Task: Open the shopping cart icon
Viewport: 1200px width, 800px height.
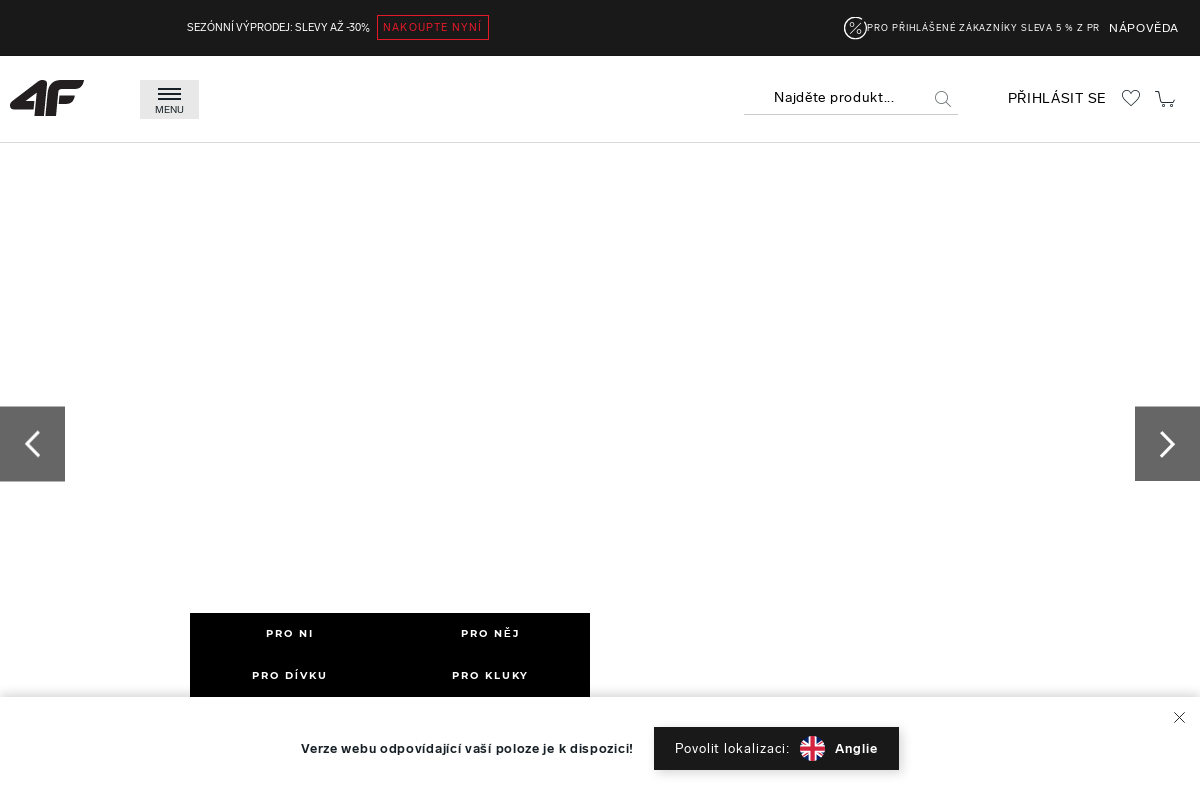Action: (1165, 98)
